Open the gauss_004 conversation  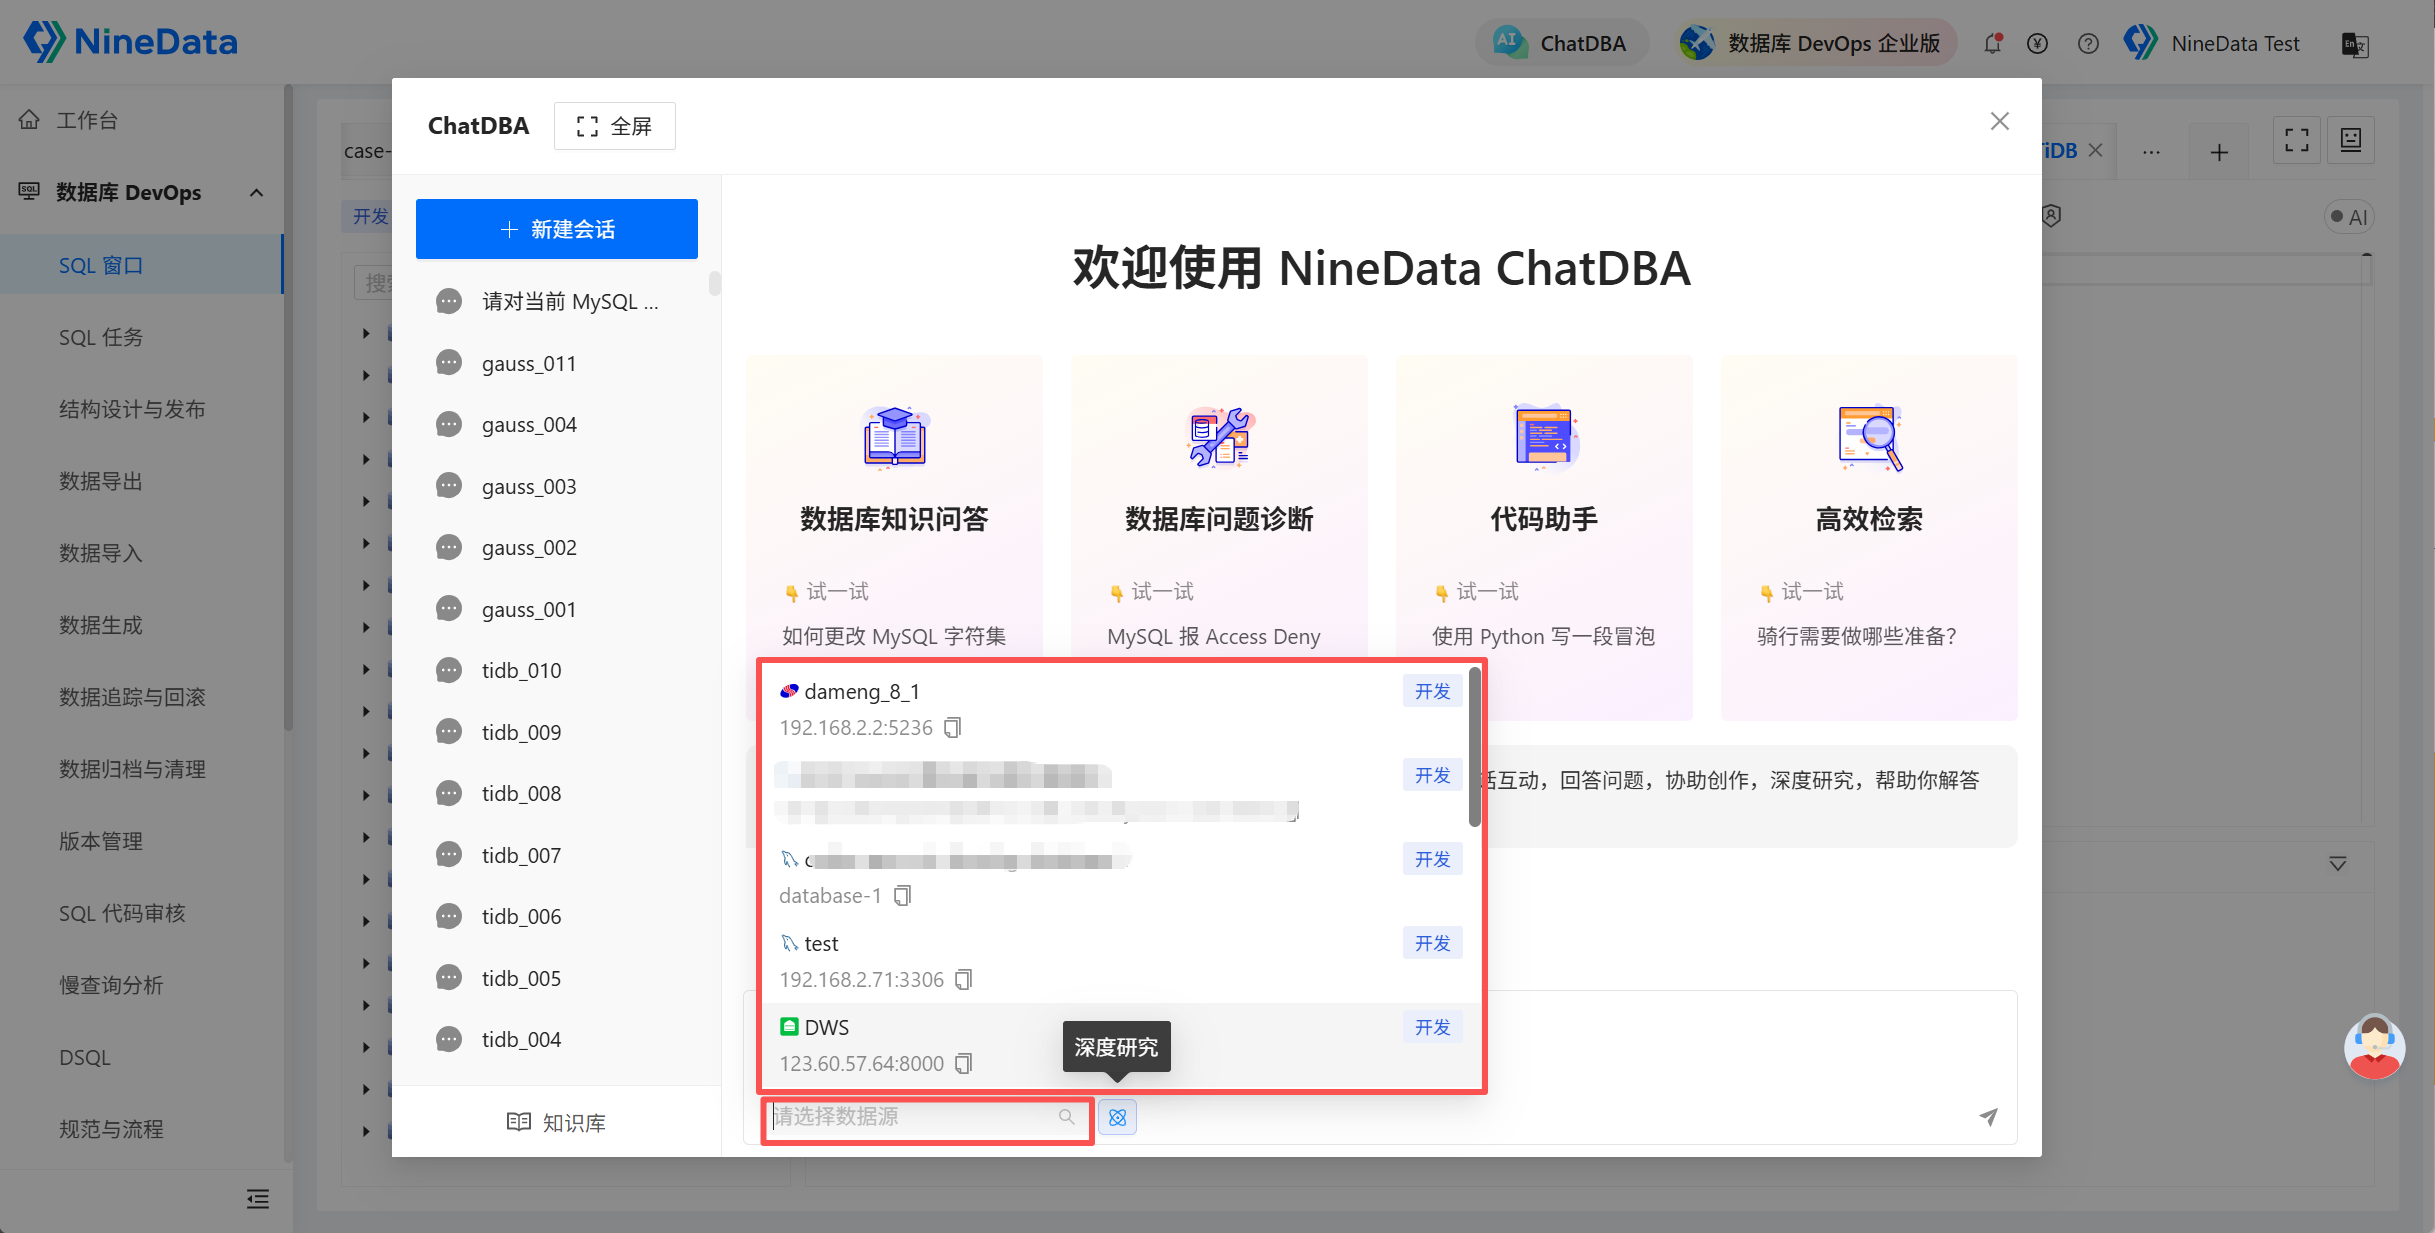pos(557,425)
